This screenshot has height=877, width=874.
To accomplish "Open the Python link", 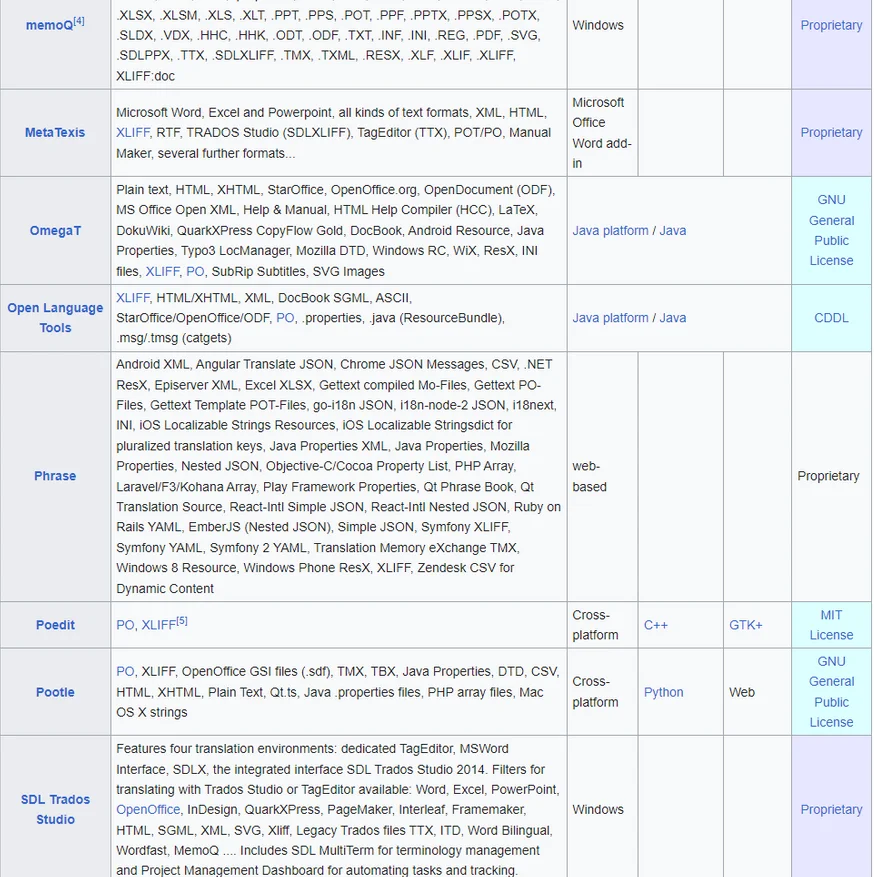I will (663, 692).
